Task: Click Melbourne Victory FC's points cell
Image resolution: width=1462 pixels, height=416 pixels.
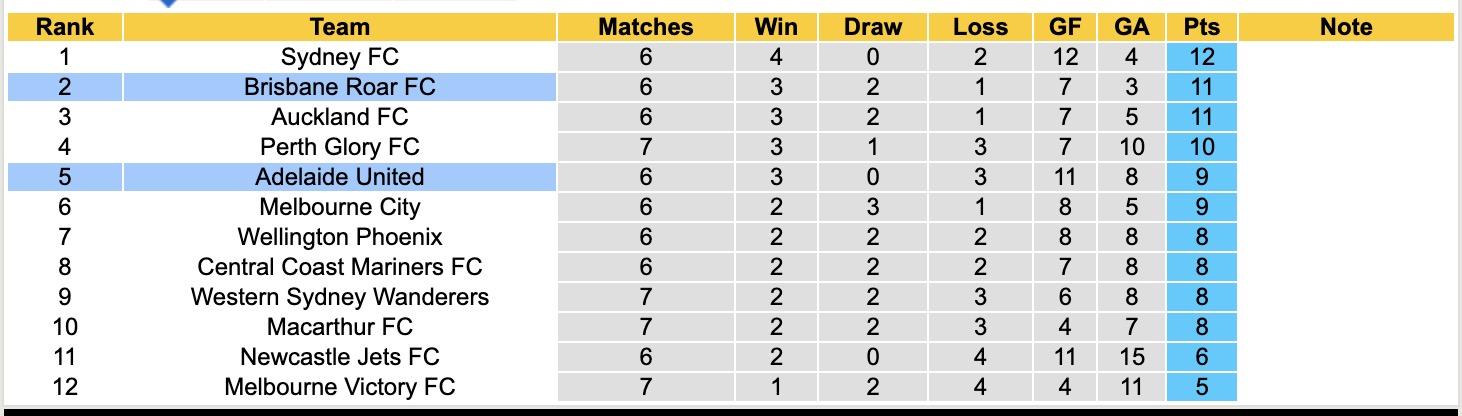Action: pos(1201,387)
